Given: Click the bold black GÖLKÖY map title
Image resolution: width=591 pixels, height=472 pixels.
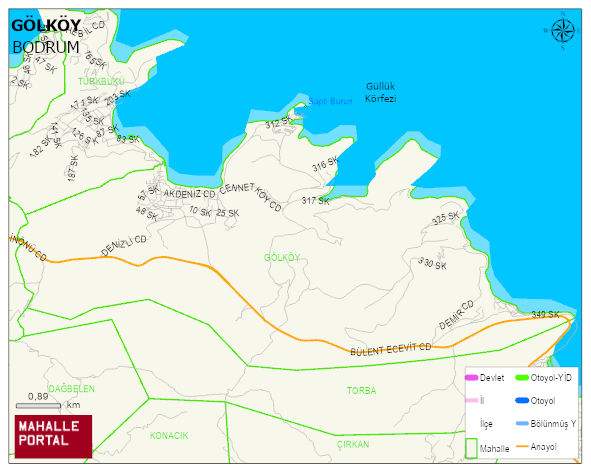Looking at the screenshot, I should point(46,26).
